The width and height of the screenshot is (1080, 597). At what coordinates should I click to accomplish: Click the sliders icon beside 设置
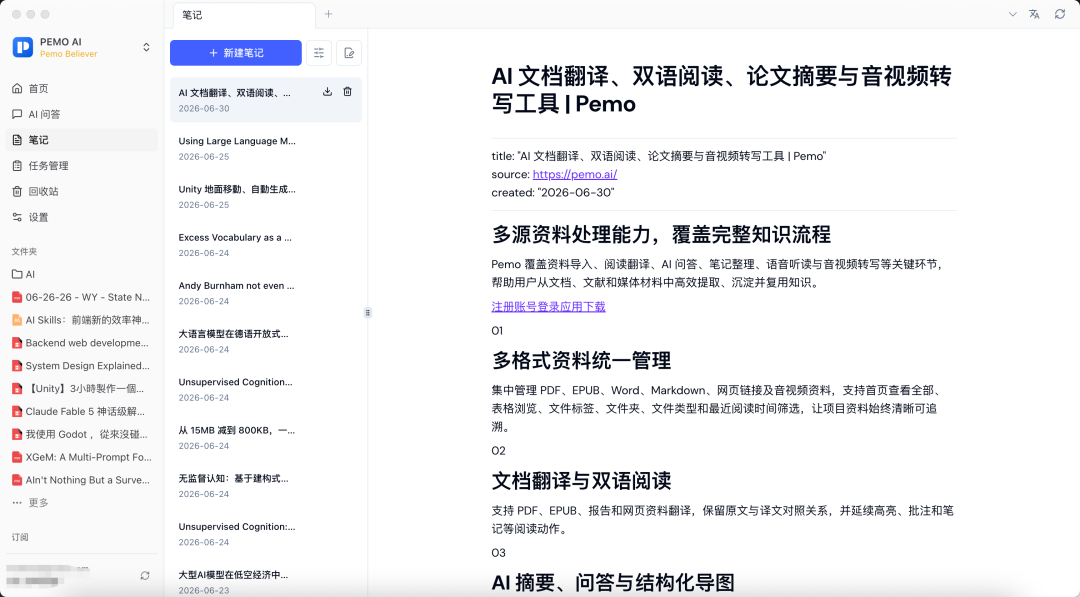point(17,217)
